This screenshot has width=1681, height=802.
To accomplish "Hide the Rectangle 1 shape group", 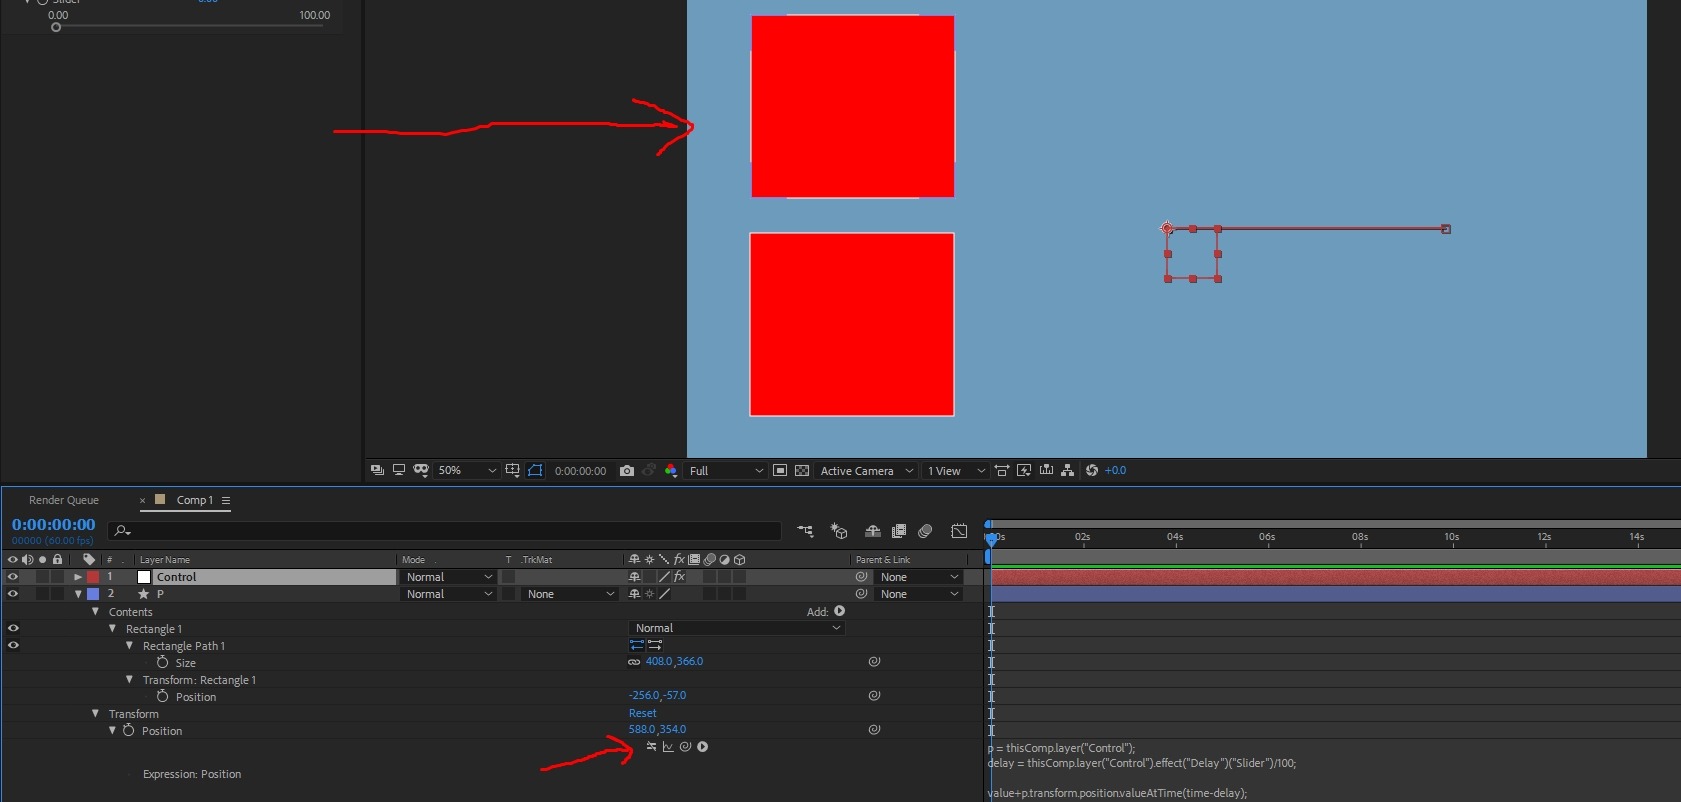I will (13, 628).
